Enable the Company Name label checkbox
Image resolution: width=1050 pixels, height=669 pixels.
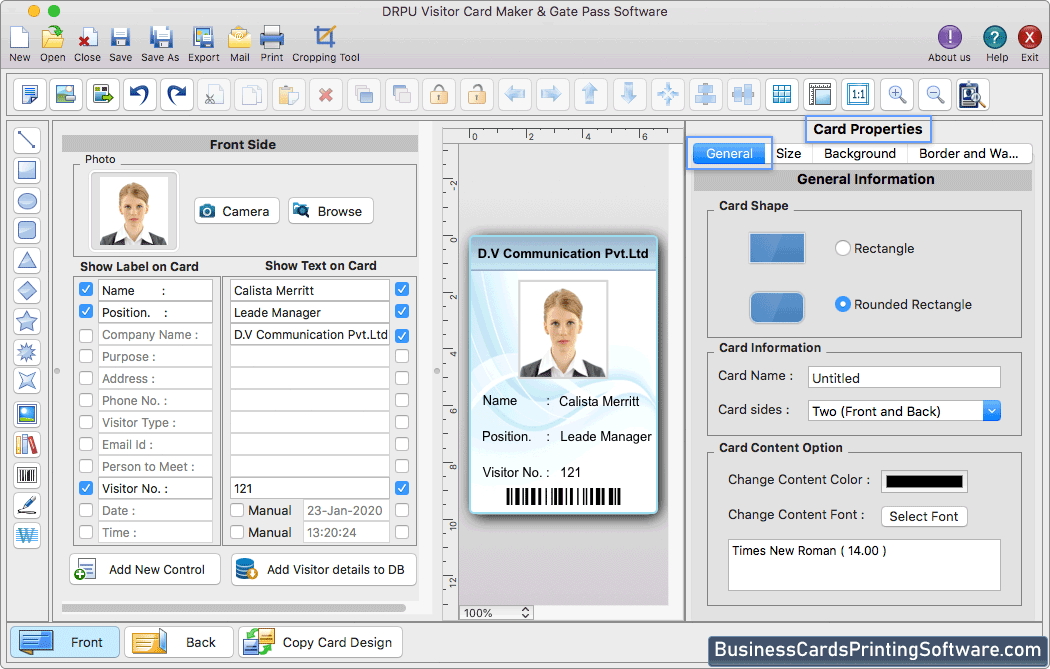coord(86,335)
